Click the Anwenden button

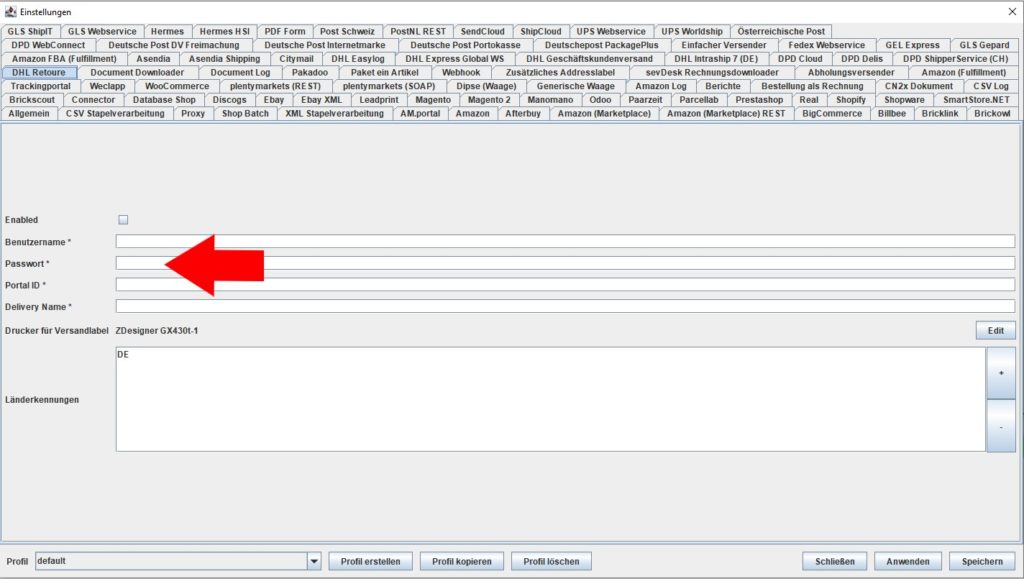point(908,561)
